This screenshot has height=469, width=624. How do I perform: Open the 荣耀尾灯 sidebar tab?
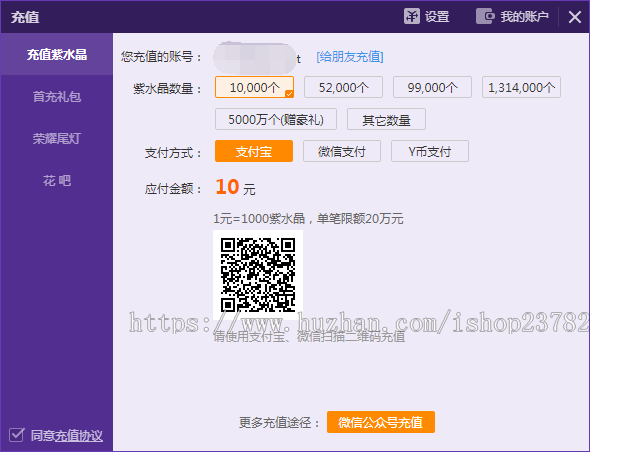[x=57, y=138]
